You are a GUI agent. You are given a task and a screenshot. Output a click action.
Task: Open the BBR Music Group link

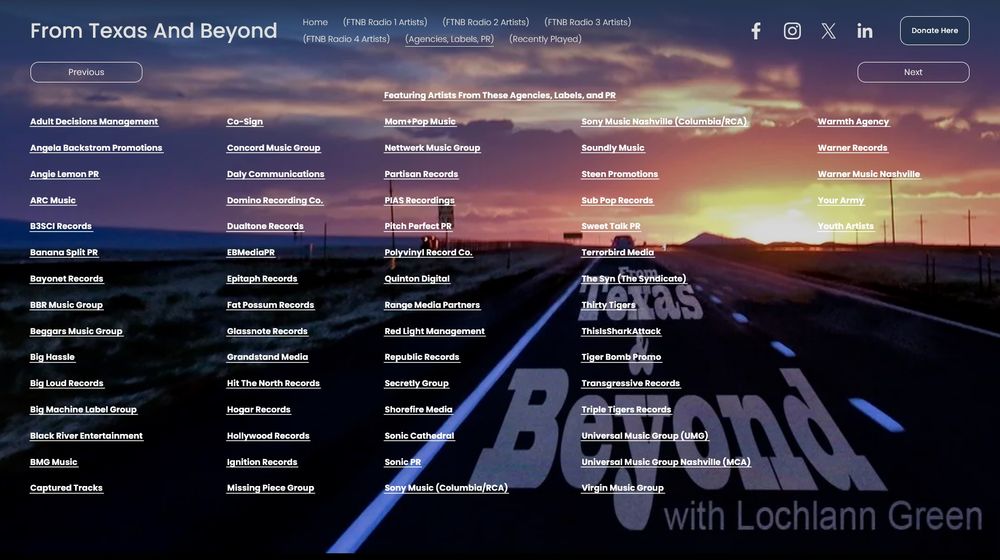click(66, 304)
